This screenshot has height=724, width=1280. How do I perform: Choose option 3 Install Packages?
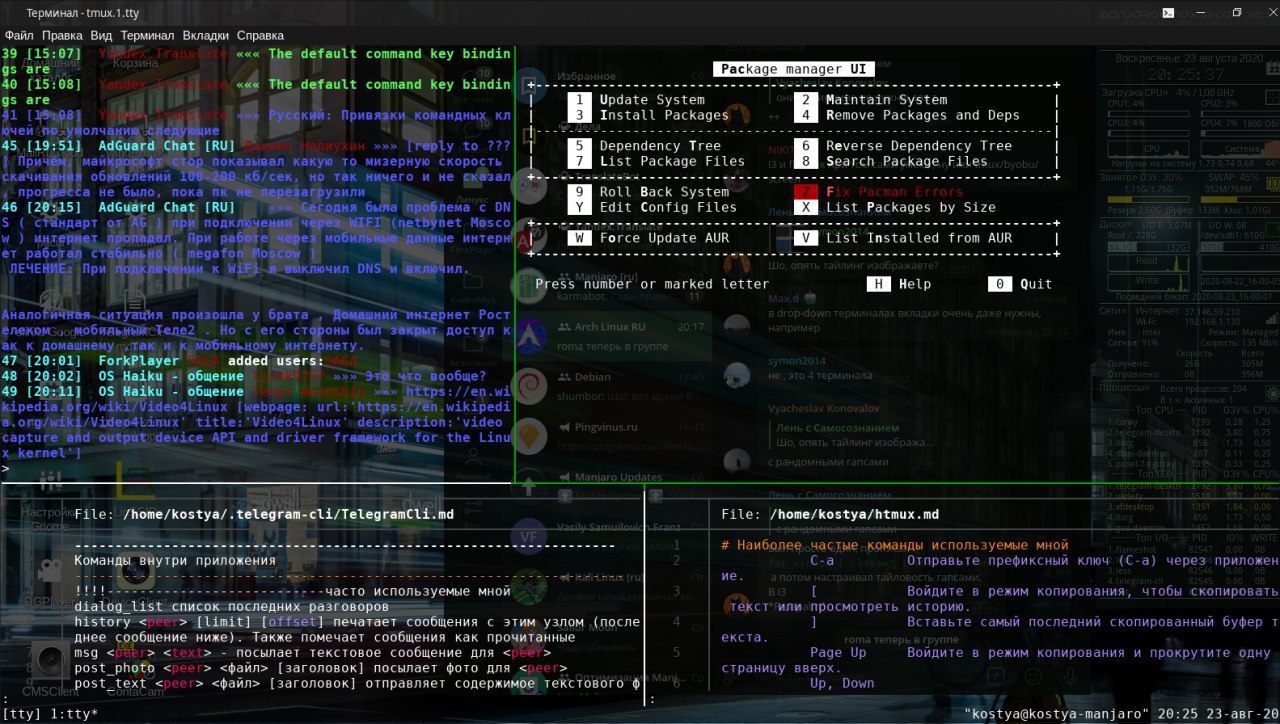tap(649, 115)
